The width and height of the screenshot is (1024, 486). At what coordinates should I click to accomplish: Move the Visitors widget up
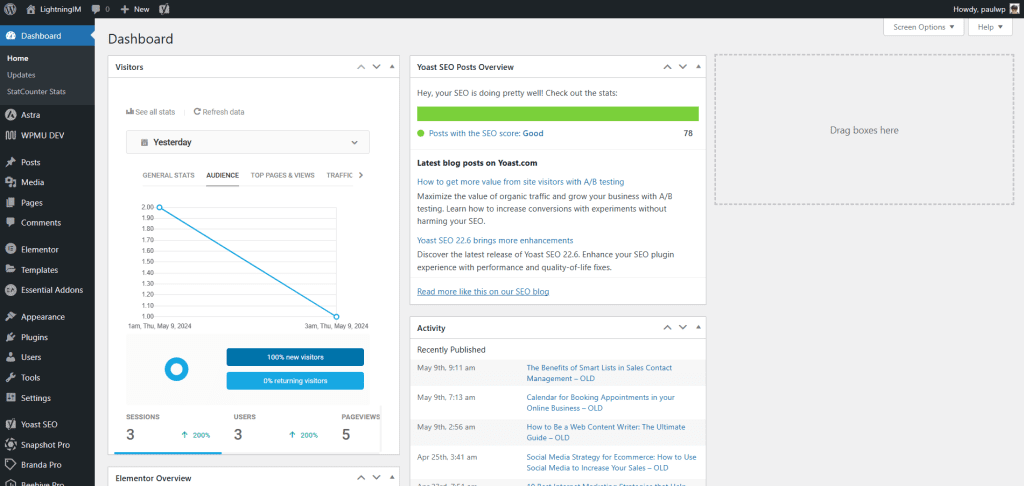[360, 67]
